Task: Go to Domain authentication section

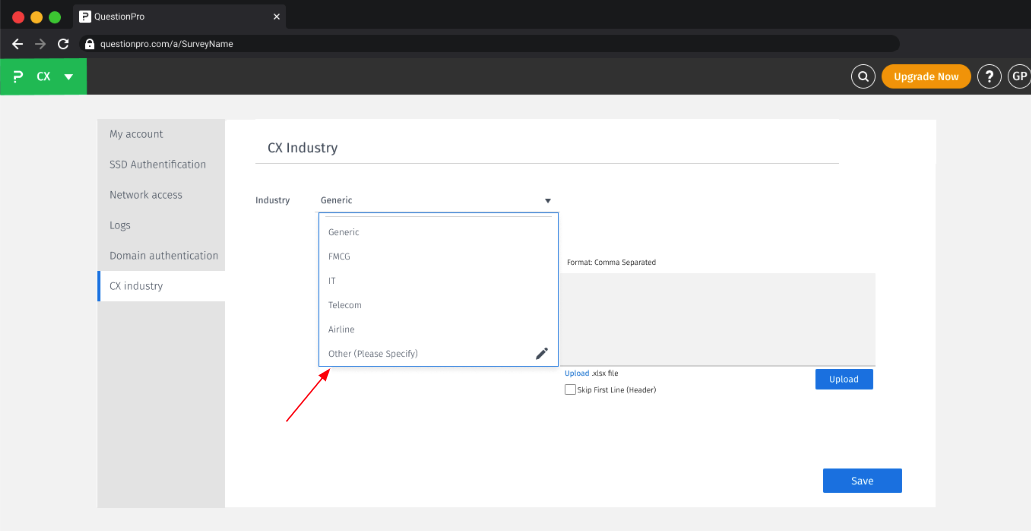Action: coord(163,256)
